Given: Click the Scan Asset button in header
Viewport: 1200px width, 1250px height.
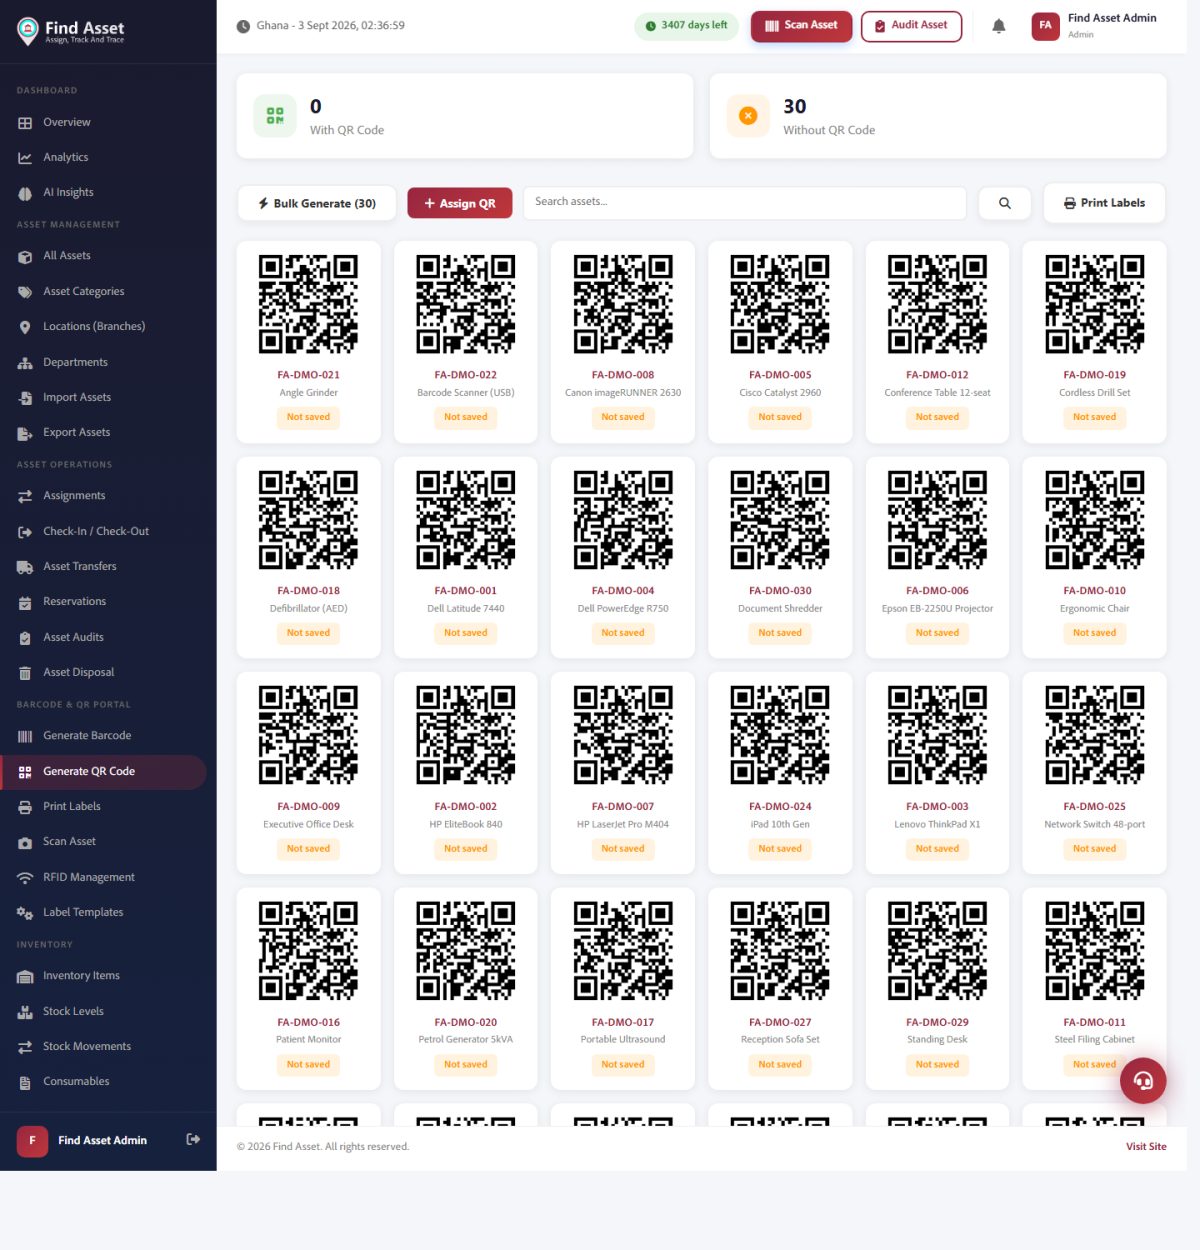Looking at the screenshot, I should 801,26.
